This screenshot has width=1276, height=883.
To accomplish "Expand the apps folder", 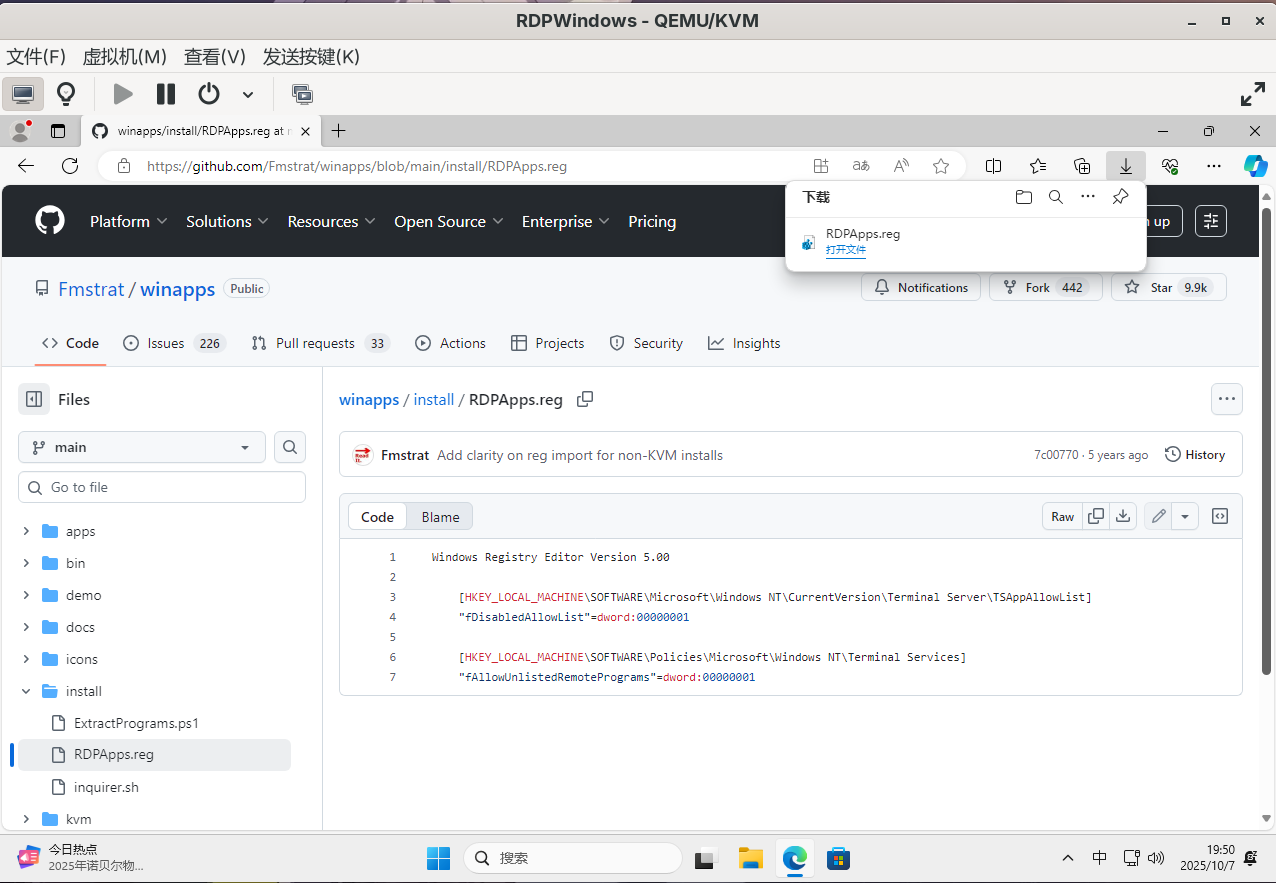I will 26,531.
